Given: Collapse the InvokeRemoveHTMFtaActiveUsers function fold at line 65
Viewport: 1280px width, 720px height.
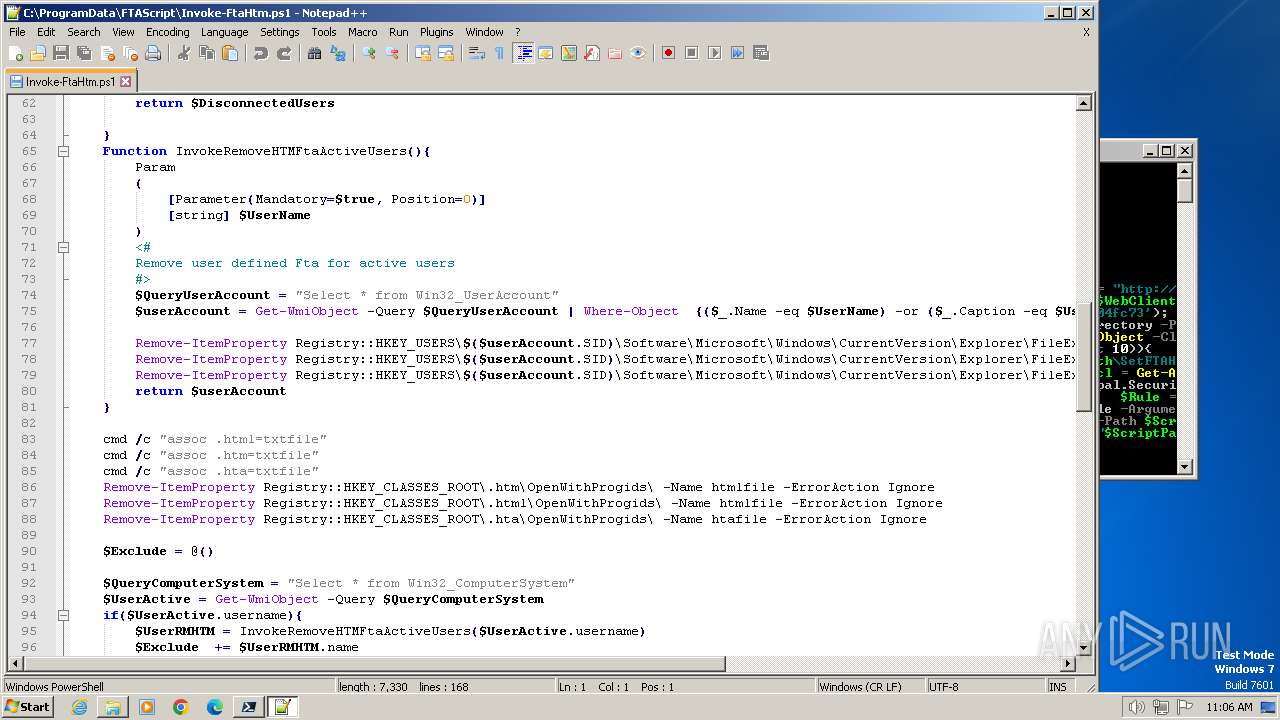Looking at the screenshot, I should click(x=63, y=151).
